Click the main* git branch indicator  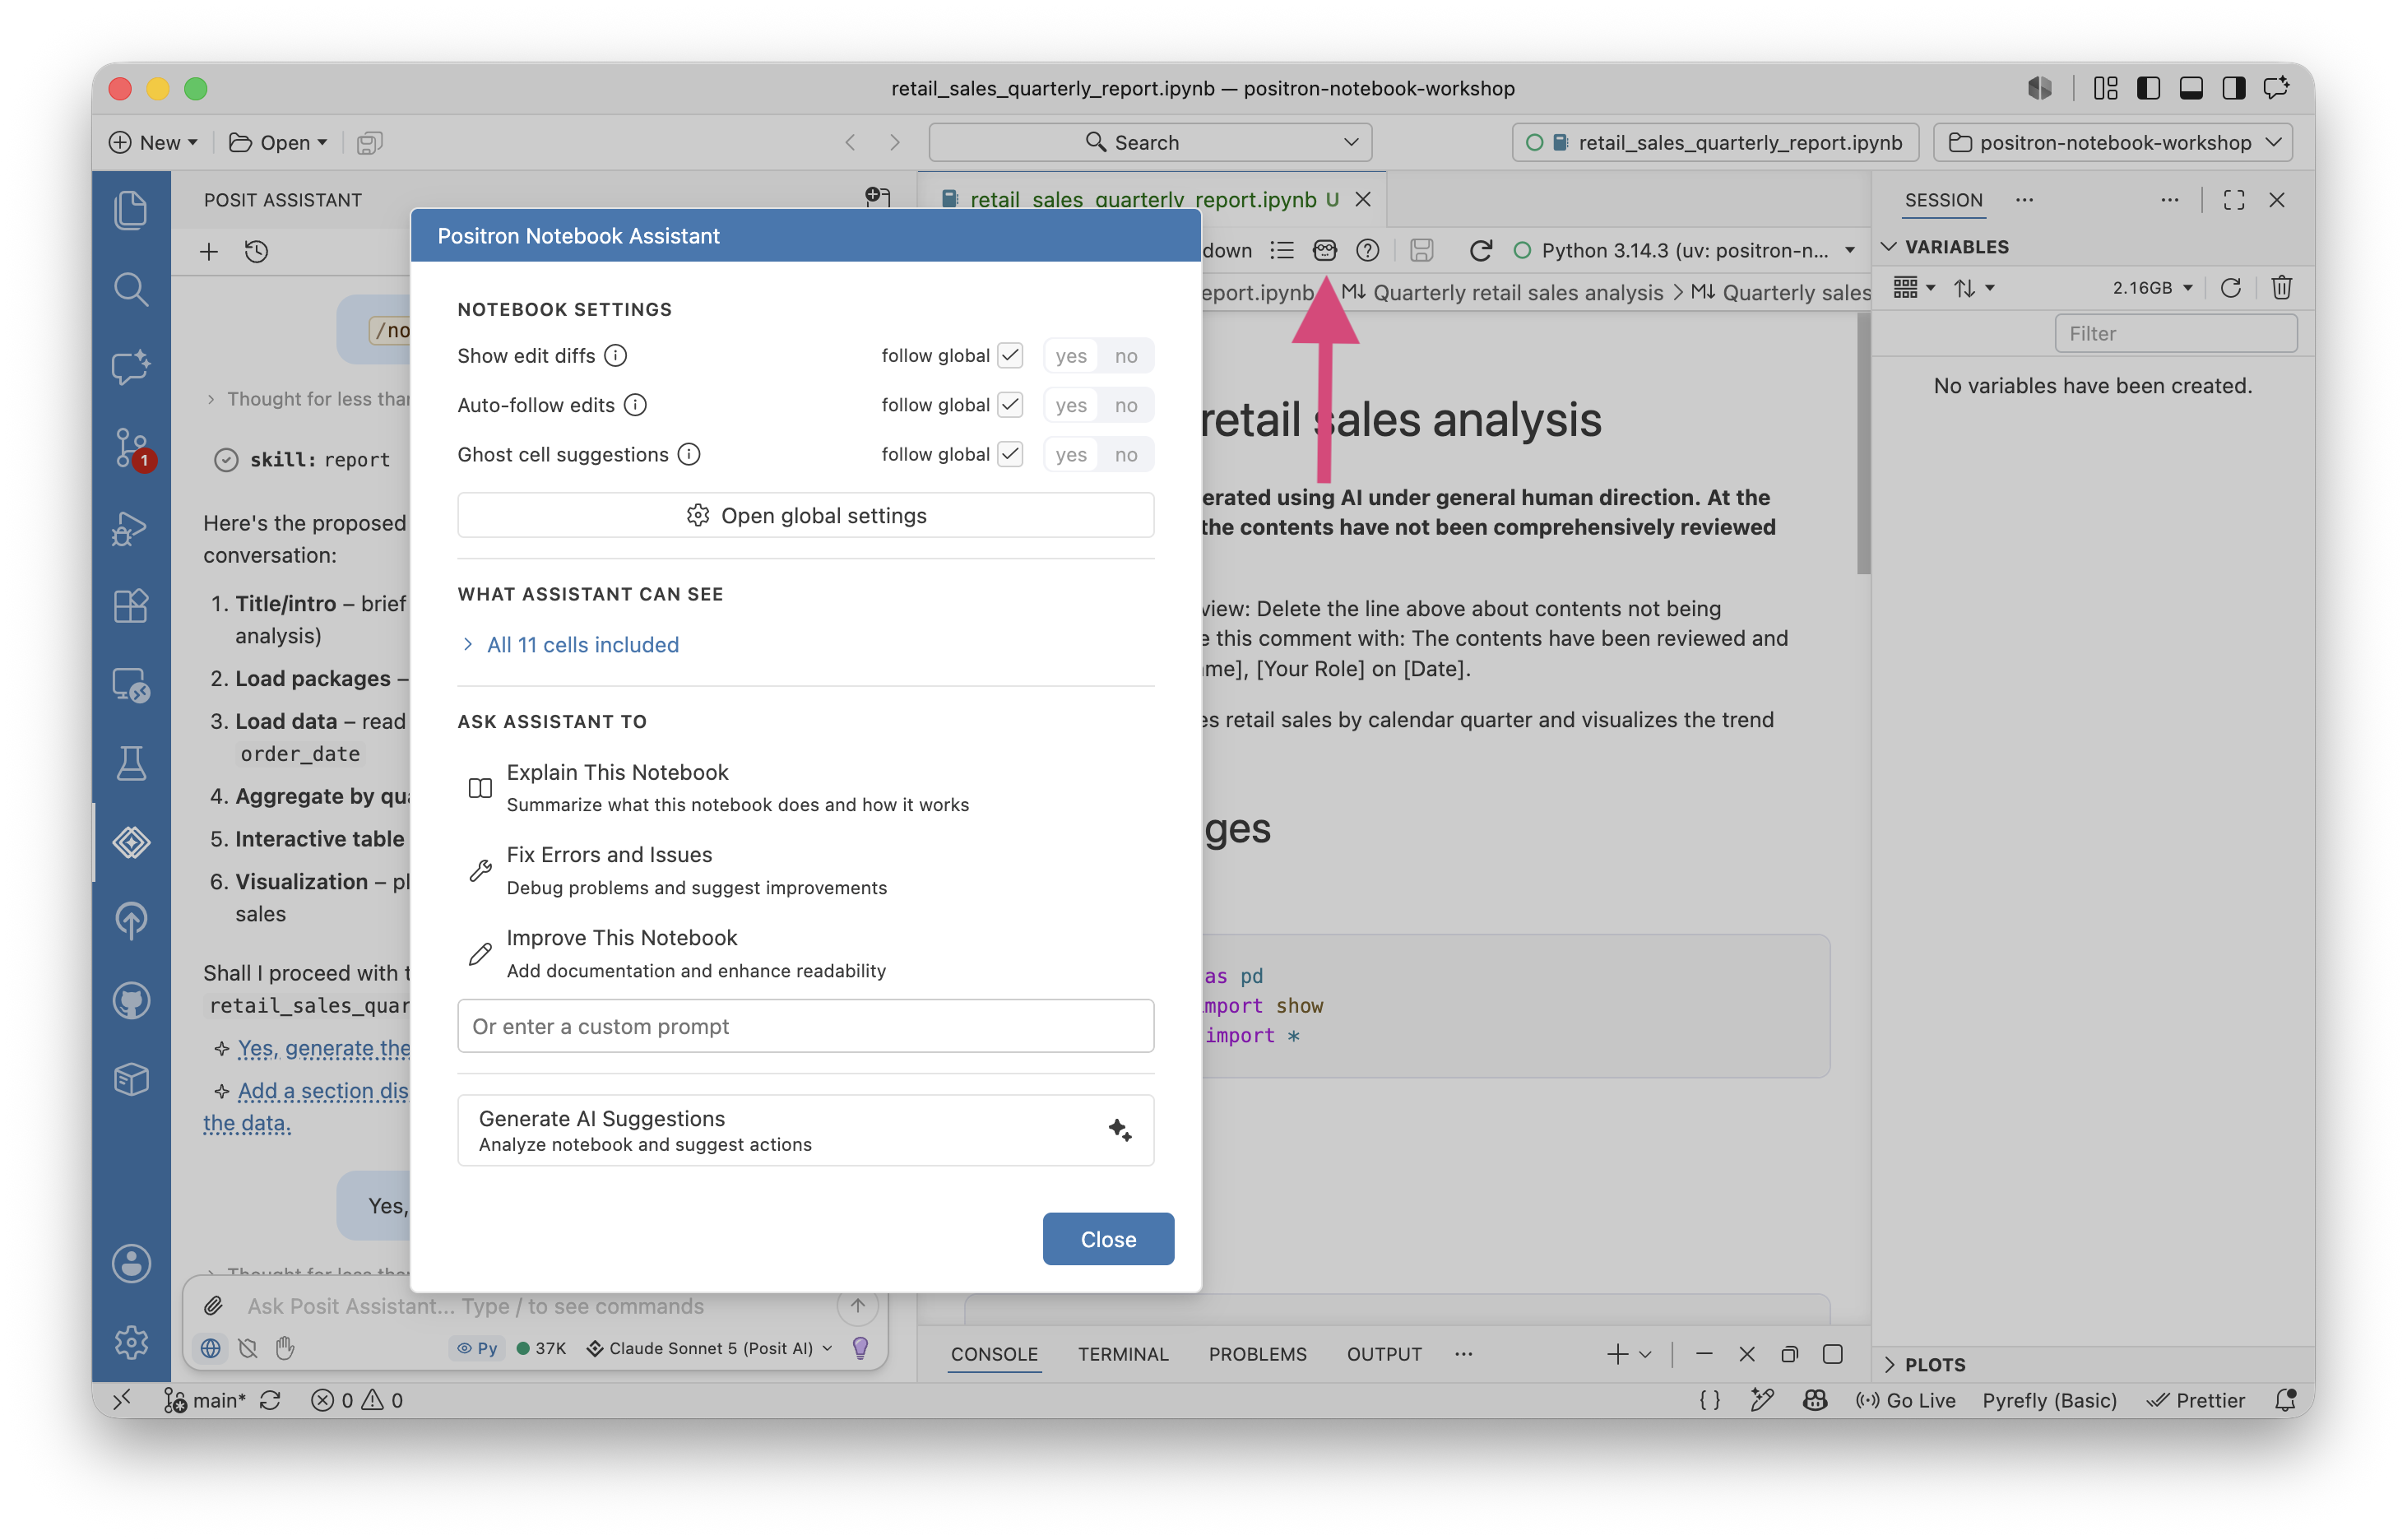tap(206, 1400)
